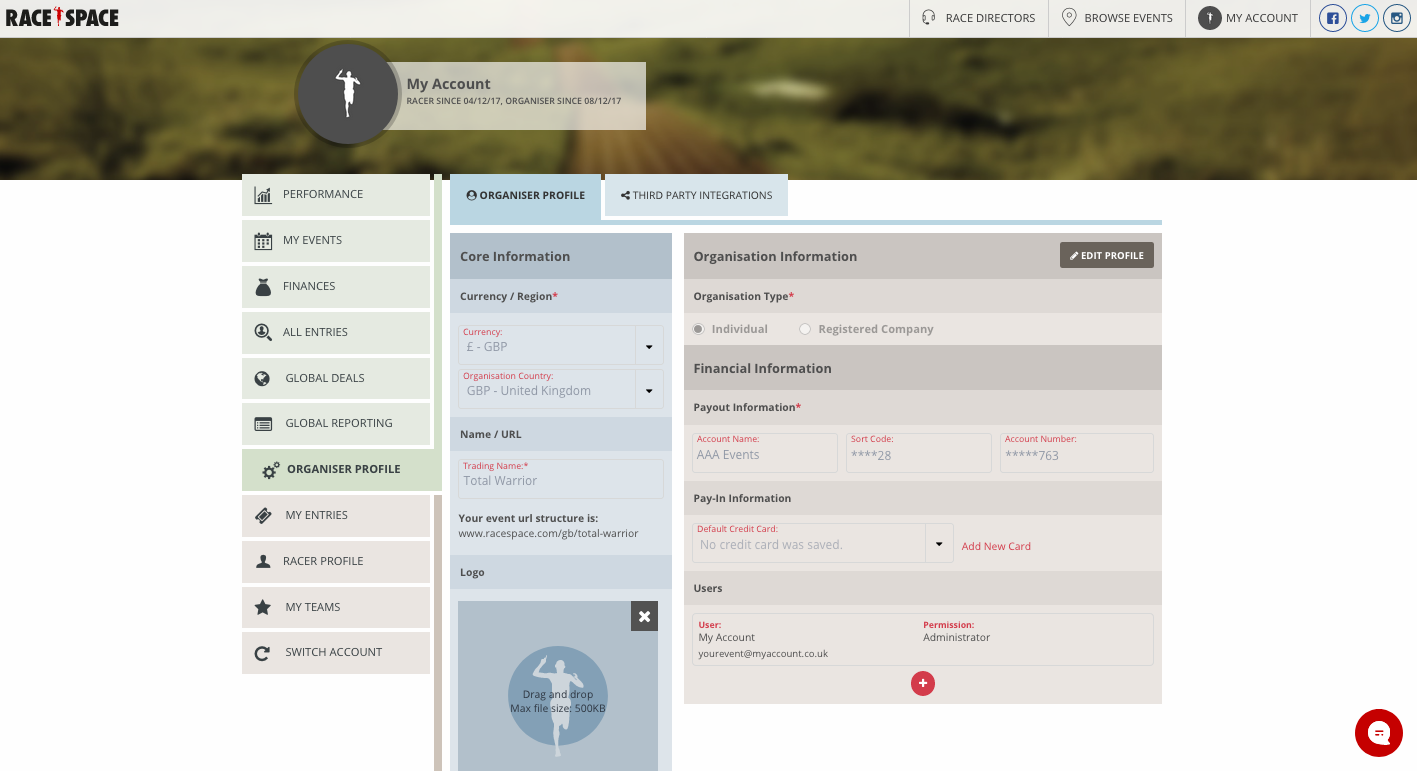
Task: Click the RaceSpace logo
Action: point(62,17)
